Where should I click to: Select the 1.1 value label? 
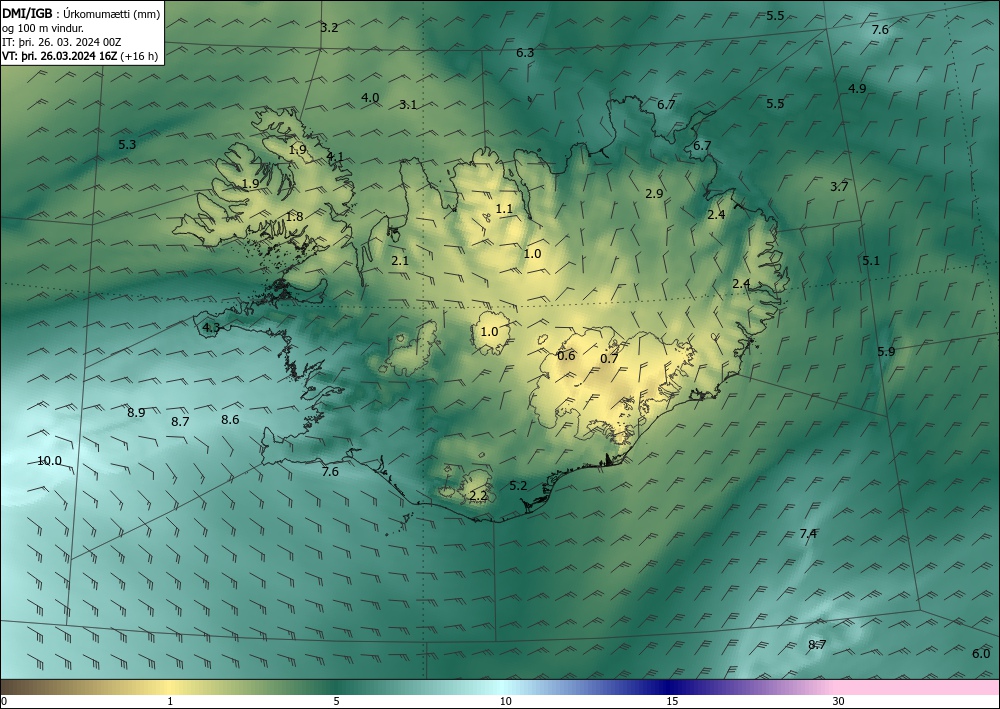click(x=504, y=208)
